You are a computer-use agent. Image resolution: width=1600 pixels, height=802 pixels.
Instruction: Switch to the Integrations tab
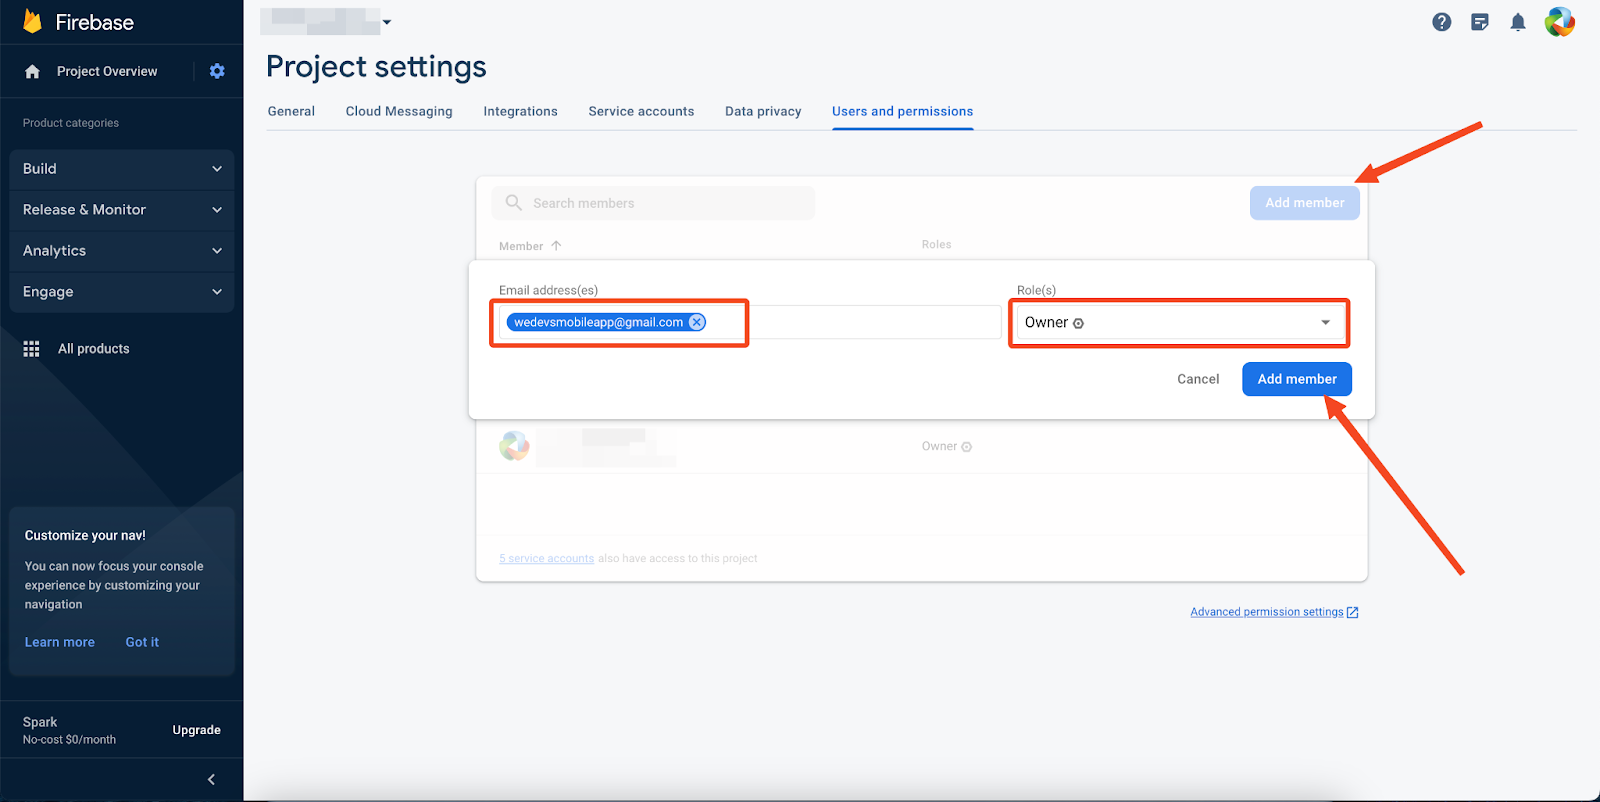pos(520,111)
